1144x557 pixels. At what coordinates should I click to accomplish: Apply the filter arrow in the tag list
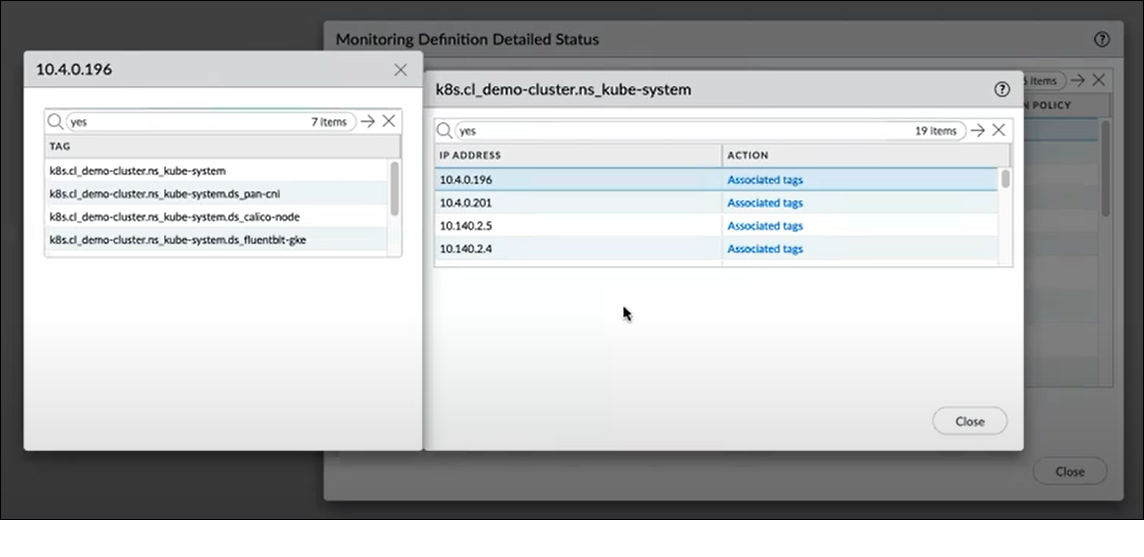(x=368, y=121)
